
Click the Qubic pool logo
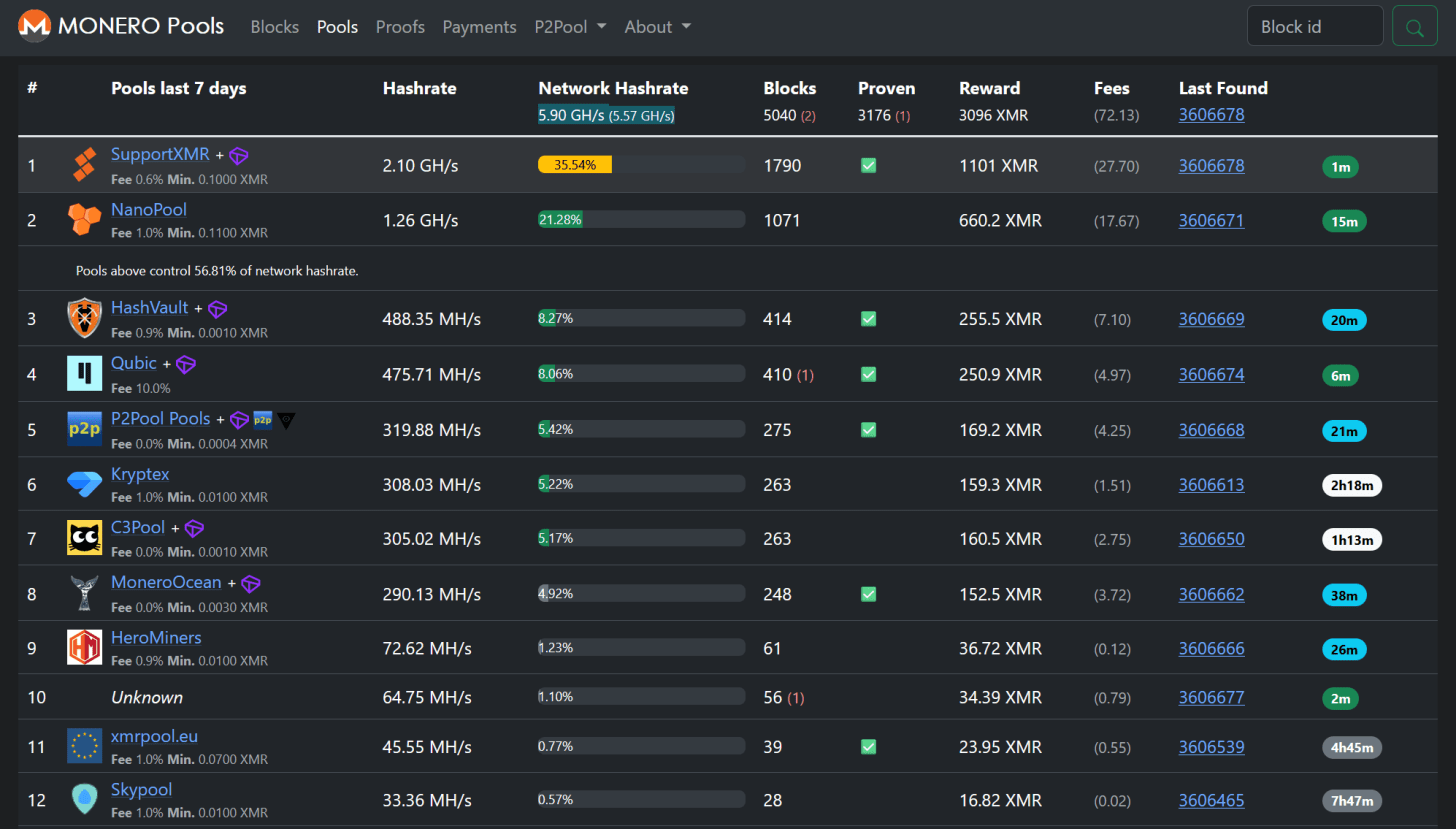pyautogui.click(x=84, y=373)
